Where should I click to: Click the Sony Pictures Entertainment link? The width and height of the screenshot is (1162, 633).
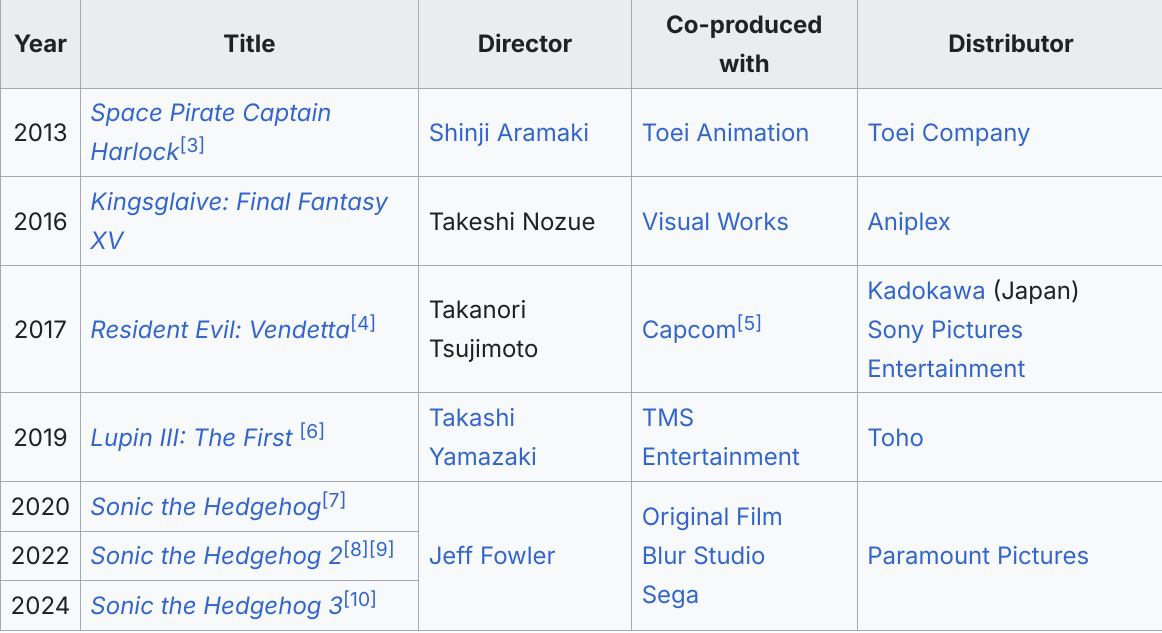point(945,330)
